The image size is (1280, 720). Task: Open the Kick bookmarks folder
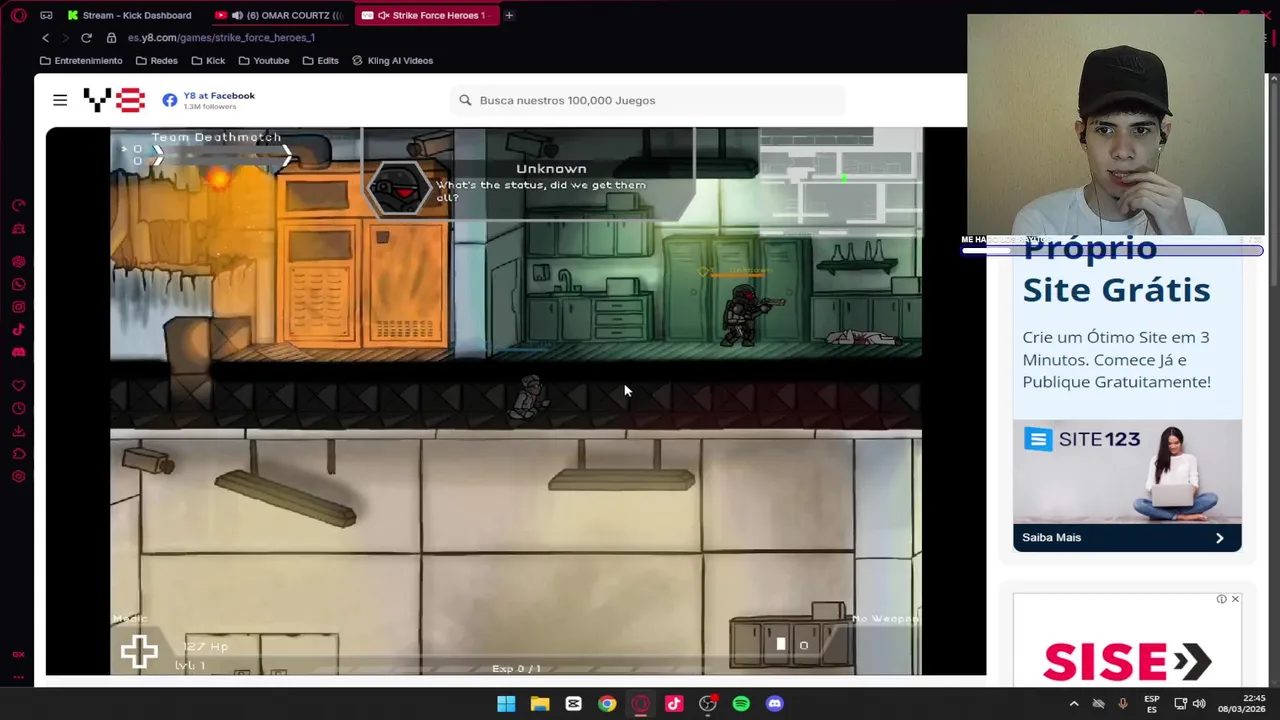(x=208, y=60)
